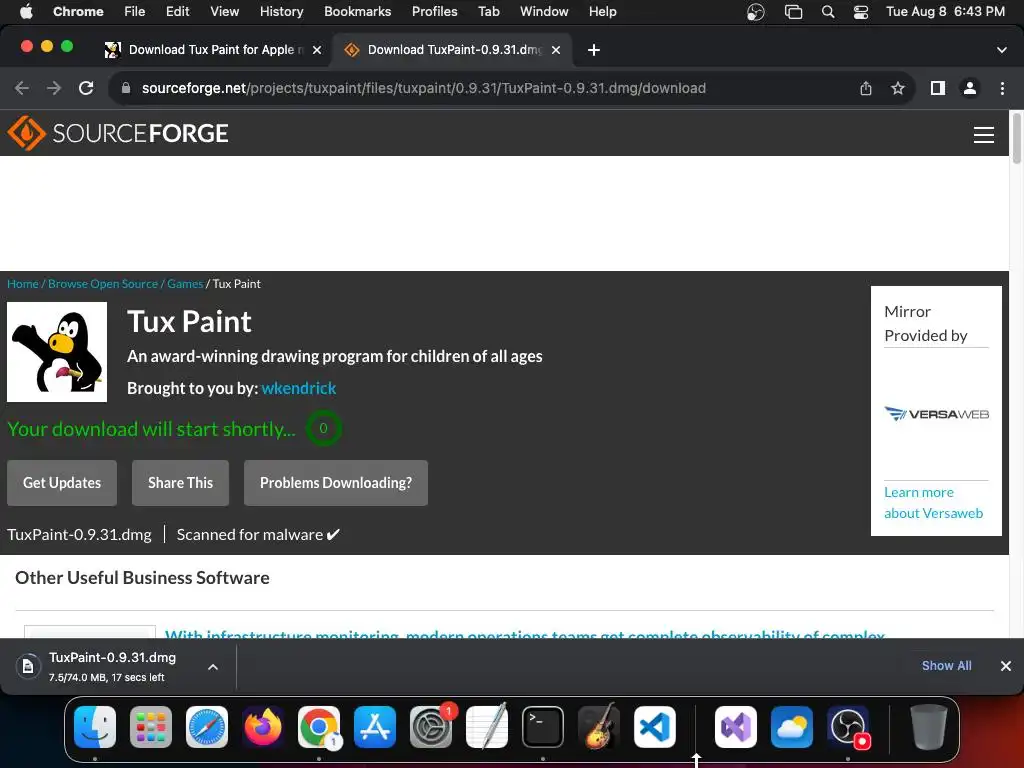
Task: Open Safari from the Dock
Action: [x=207, y=726]
